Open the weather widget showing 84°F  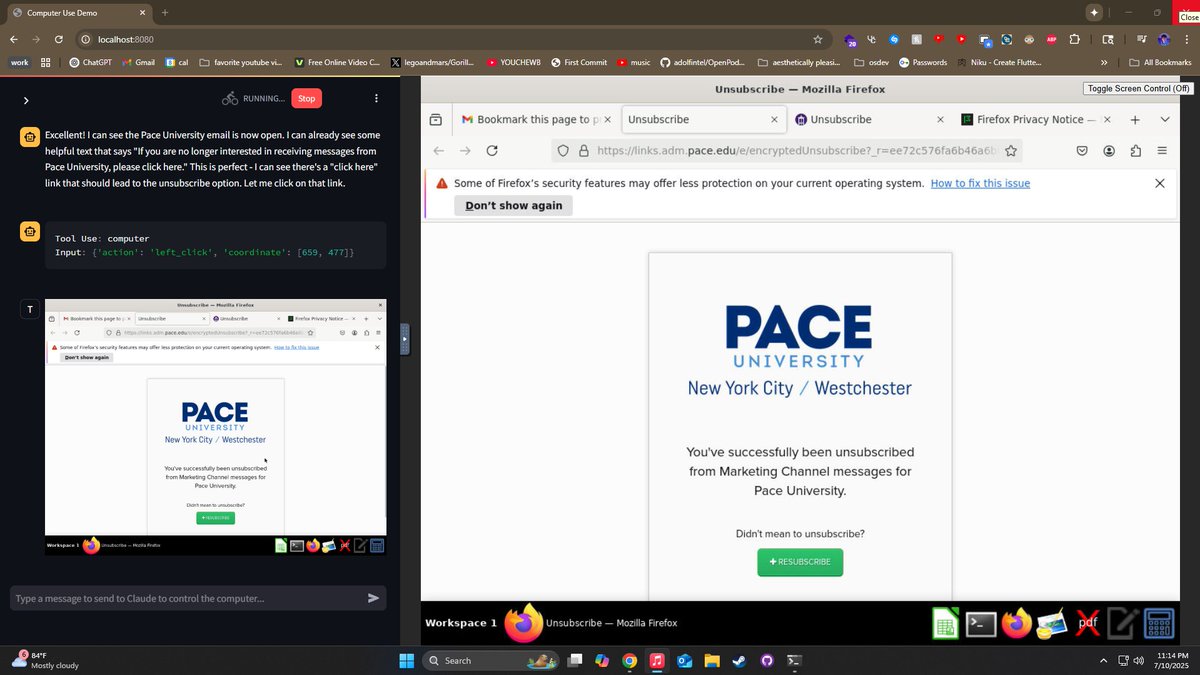pyautogui.click(x=45, y=660)
